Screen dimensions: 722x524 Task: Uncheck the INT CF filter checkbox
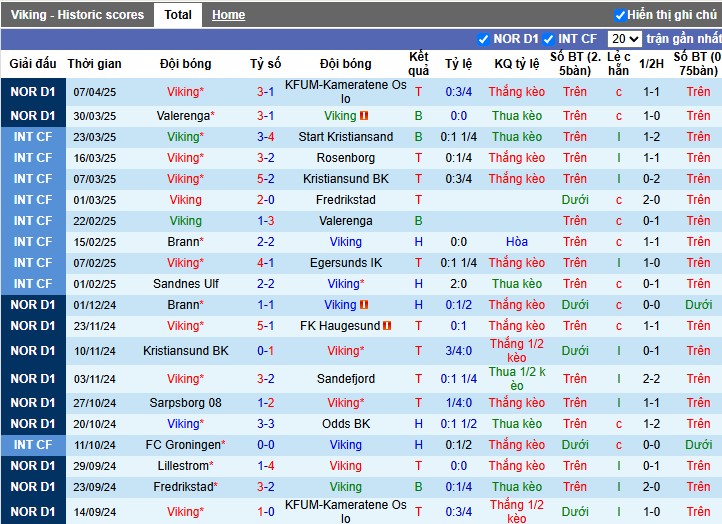pyautogui.click(x=548, y=39)
